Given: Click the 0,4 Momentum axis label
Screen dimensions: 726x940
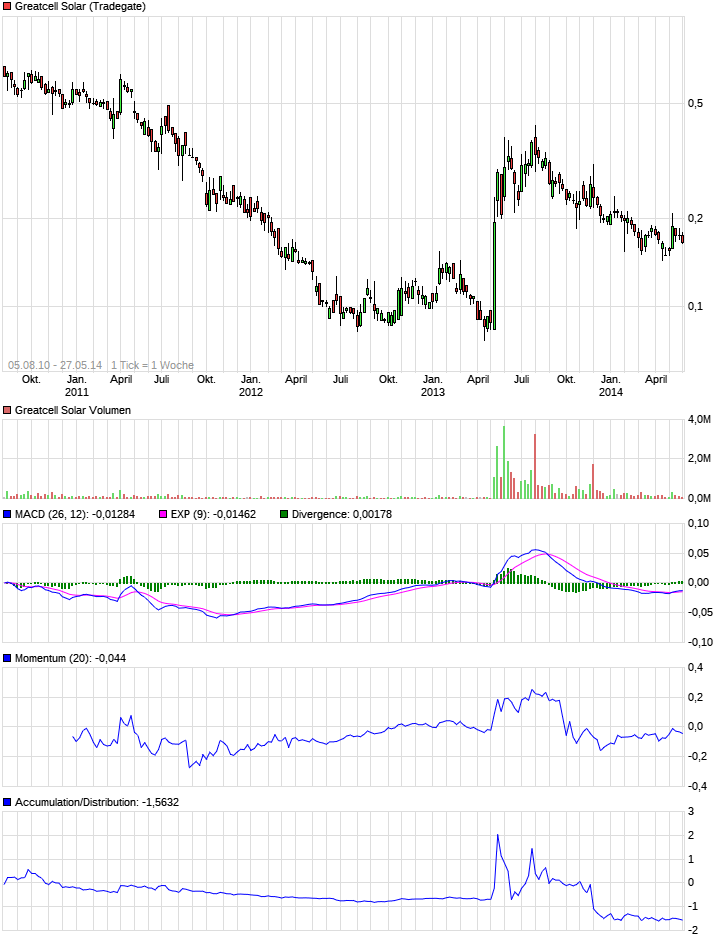Looking at the screenshot, I should coord(695,667).
